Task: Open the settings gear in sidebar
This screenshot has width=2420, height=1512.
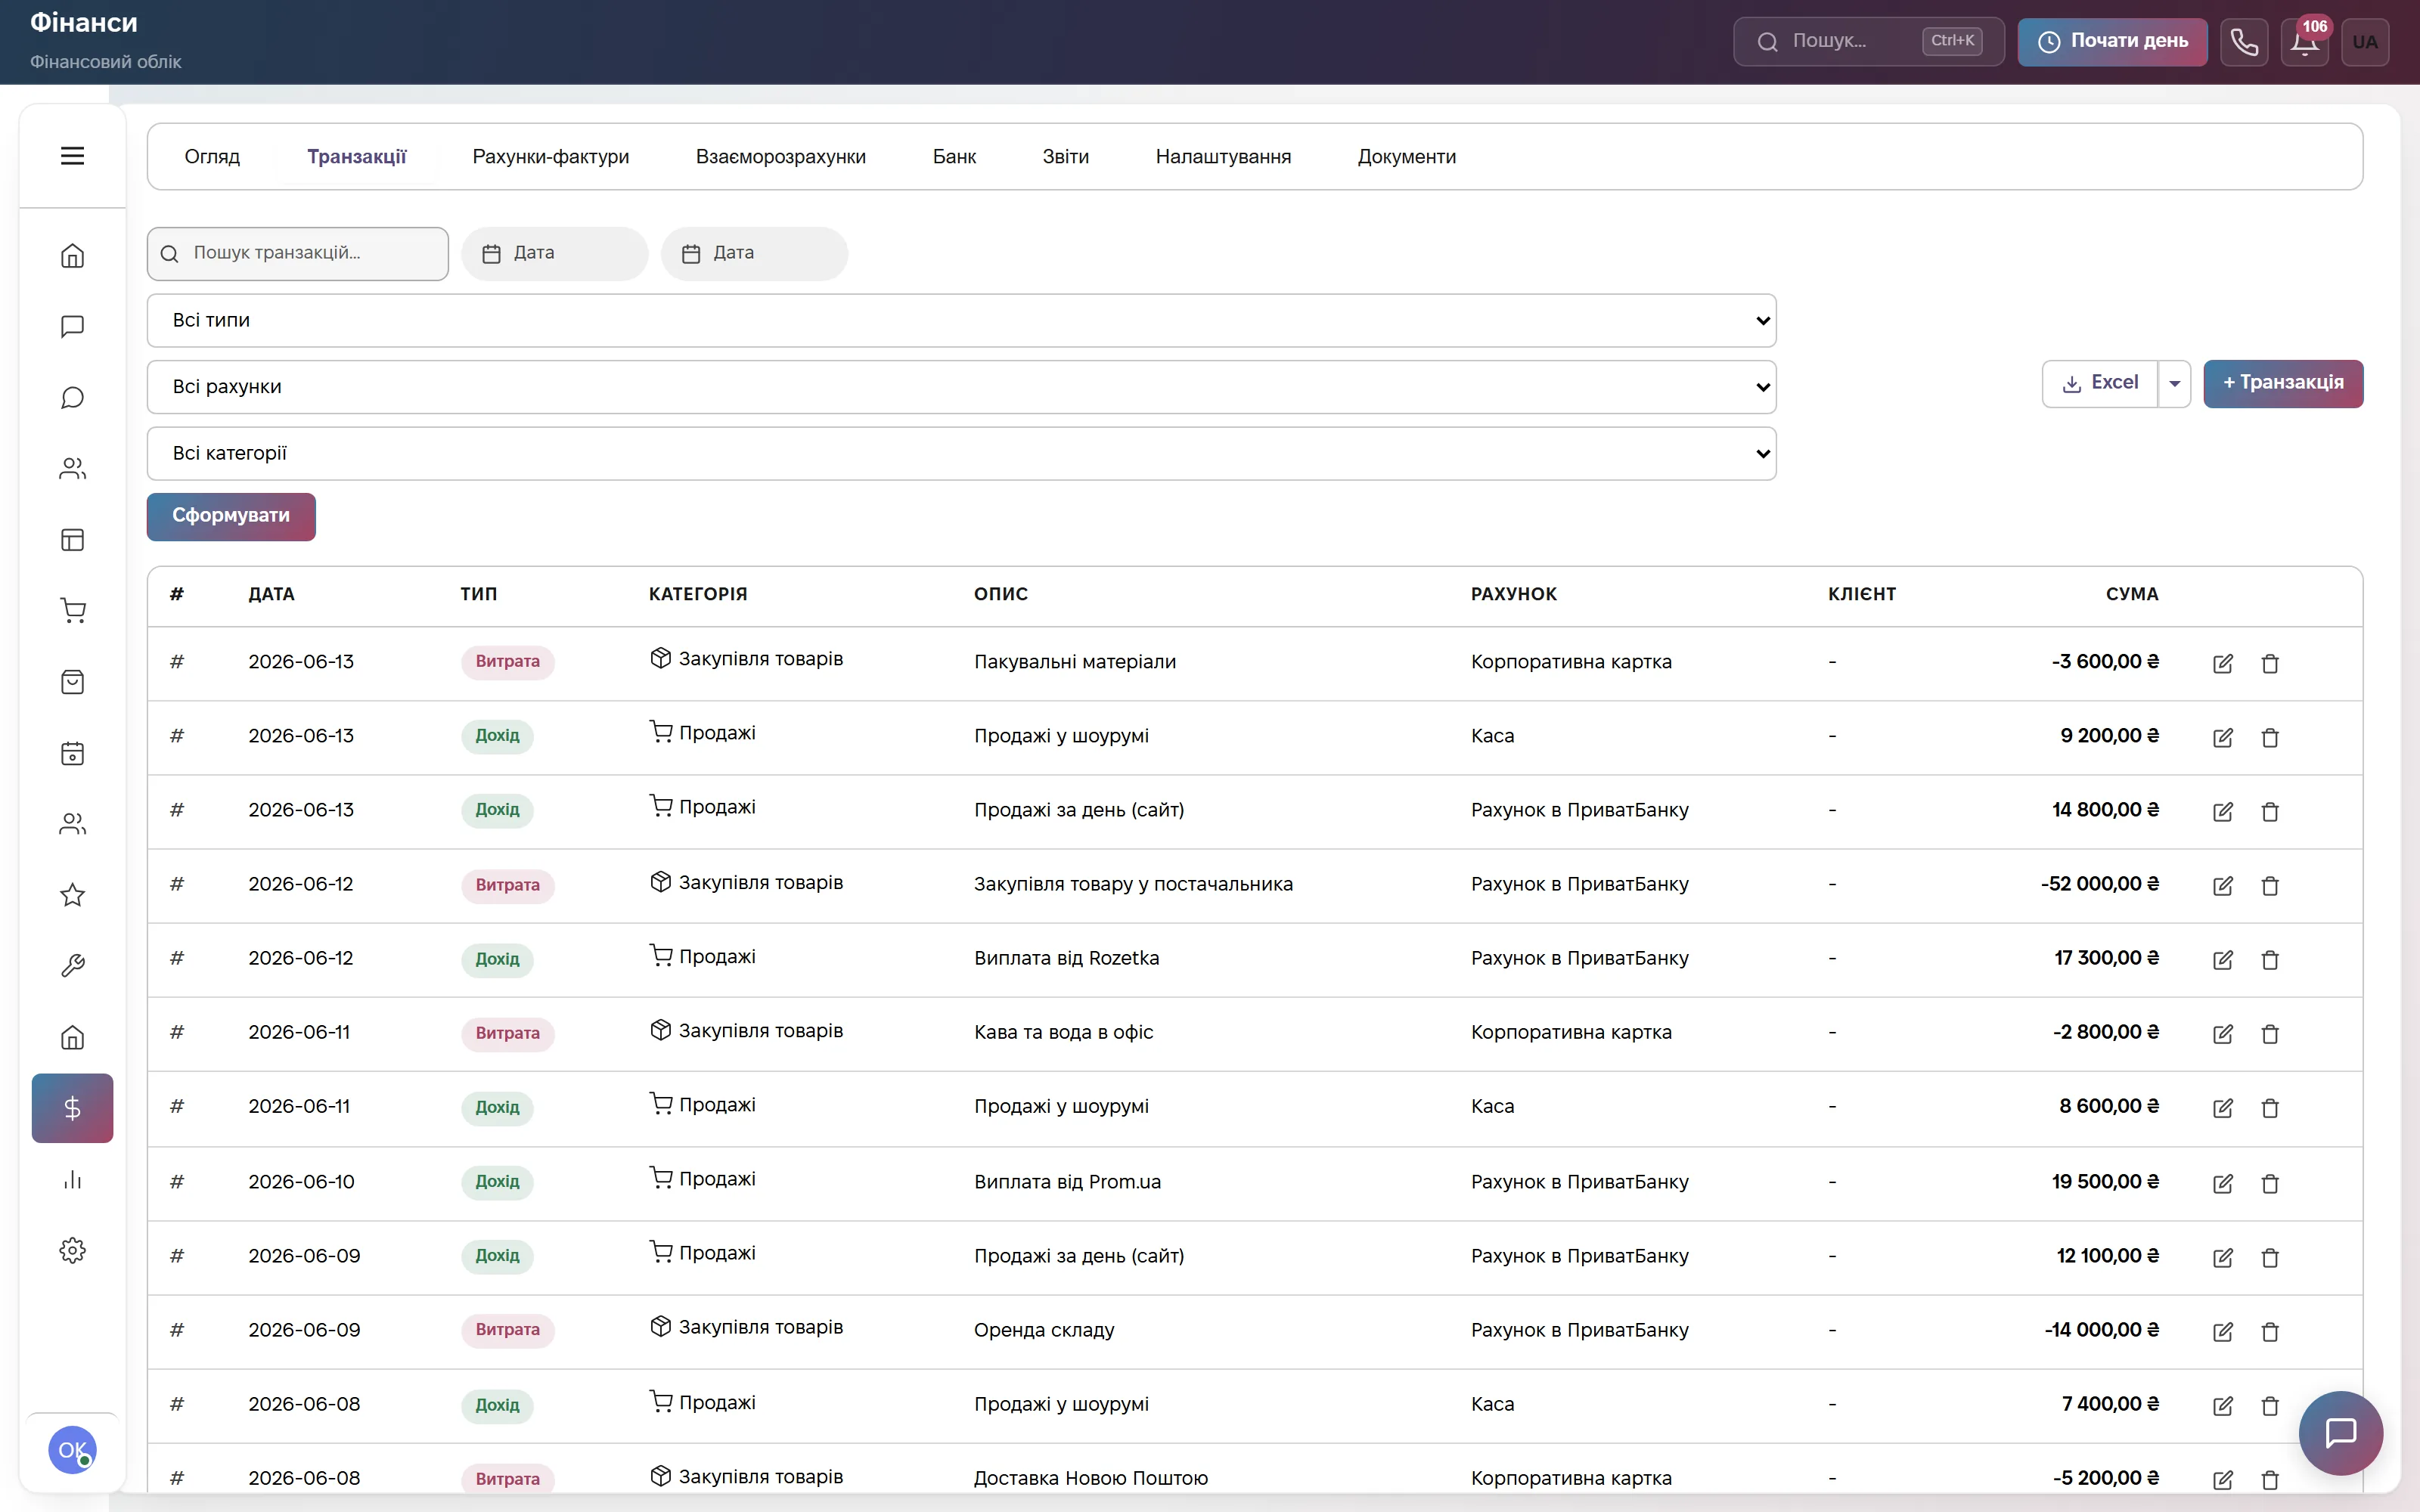Action: click(x=72, y=1250)
